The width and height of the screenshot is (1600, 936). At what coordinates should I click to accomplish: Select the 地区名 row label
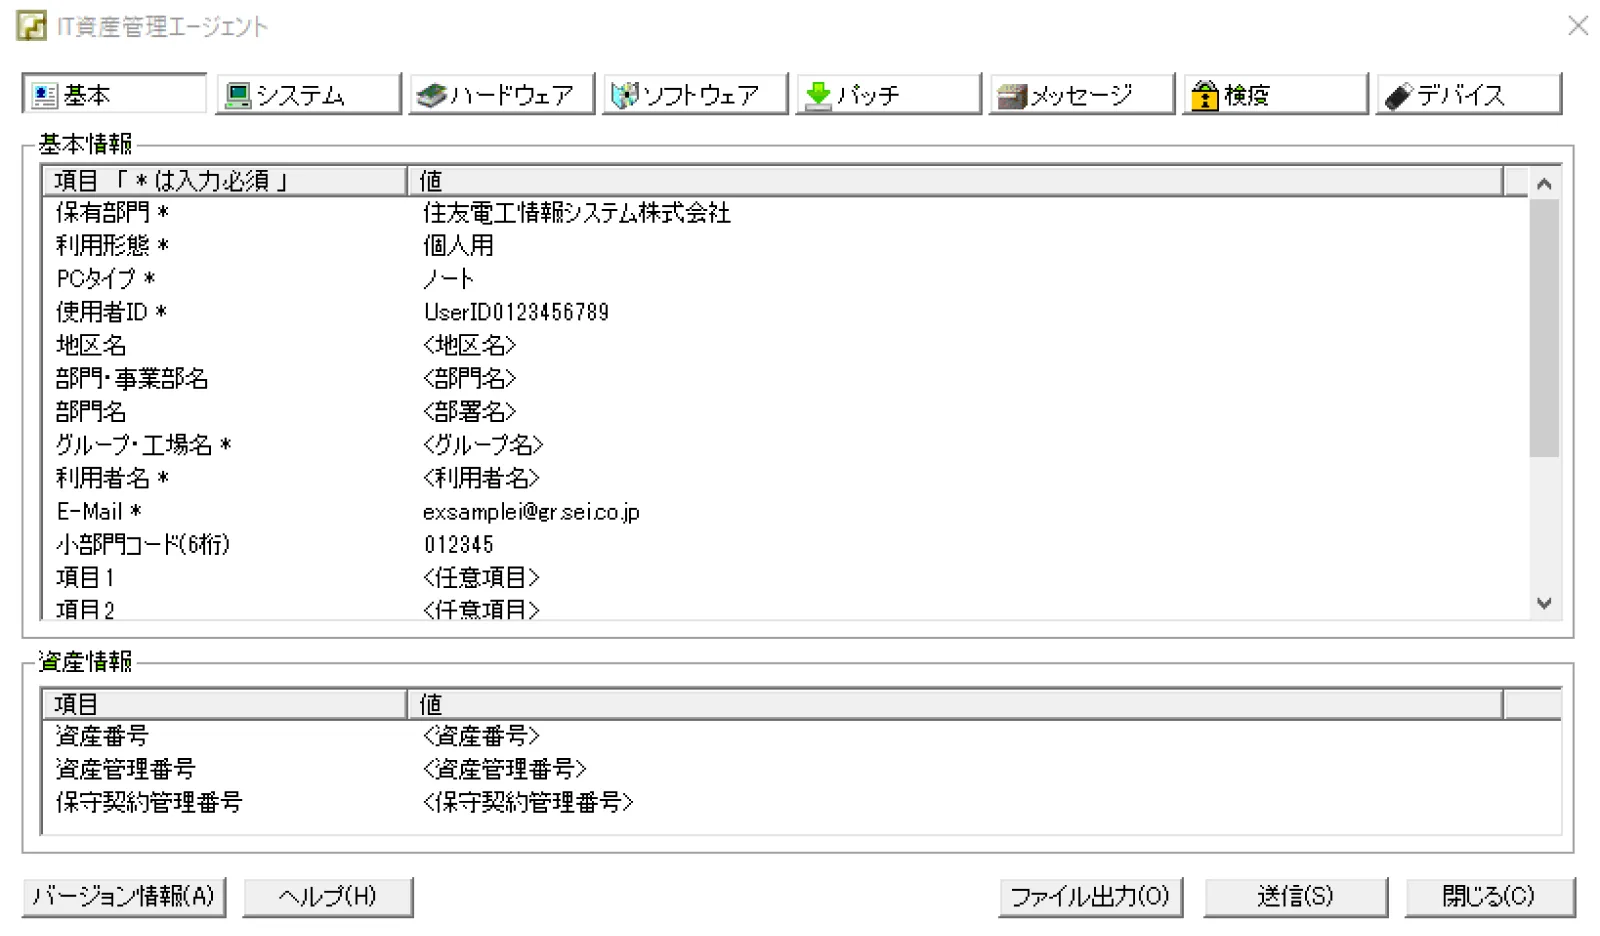coord(91,345)
